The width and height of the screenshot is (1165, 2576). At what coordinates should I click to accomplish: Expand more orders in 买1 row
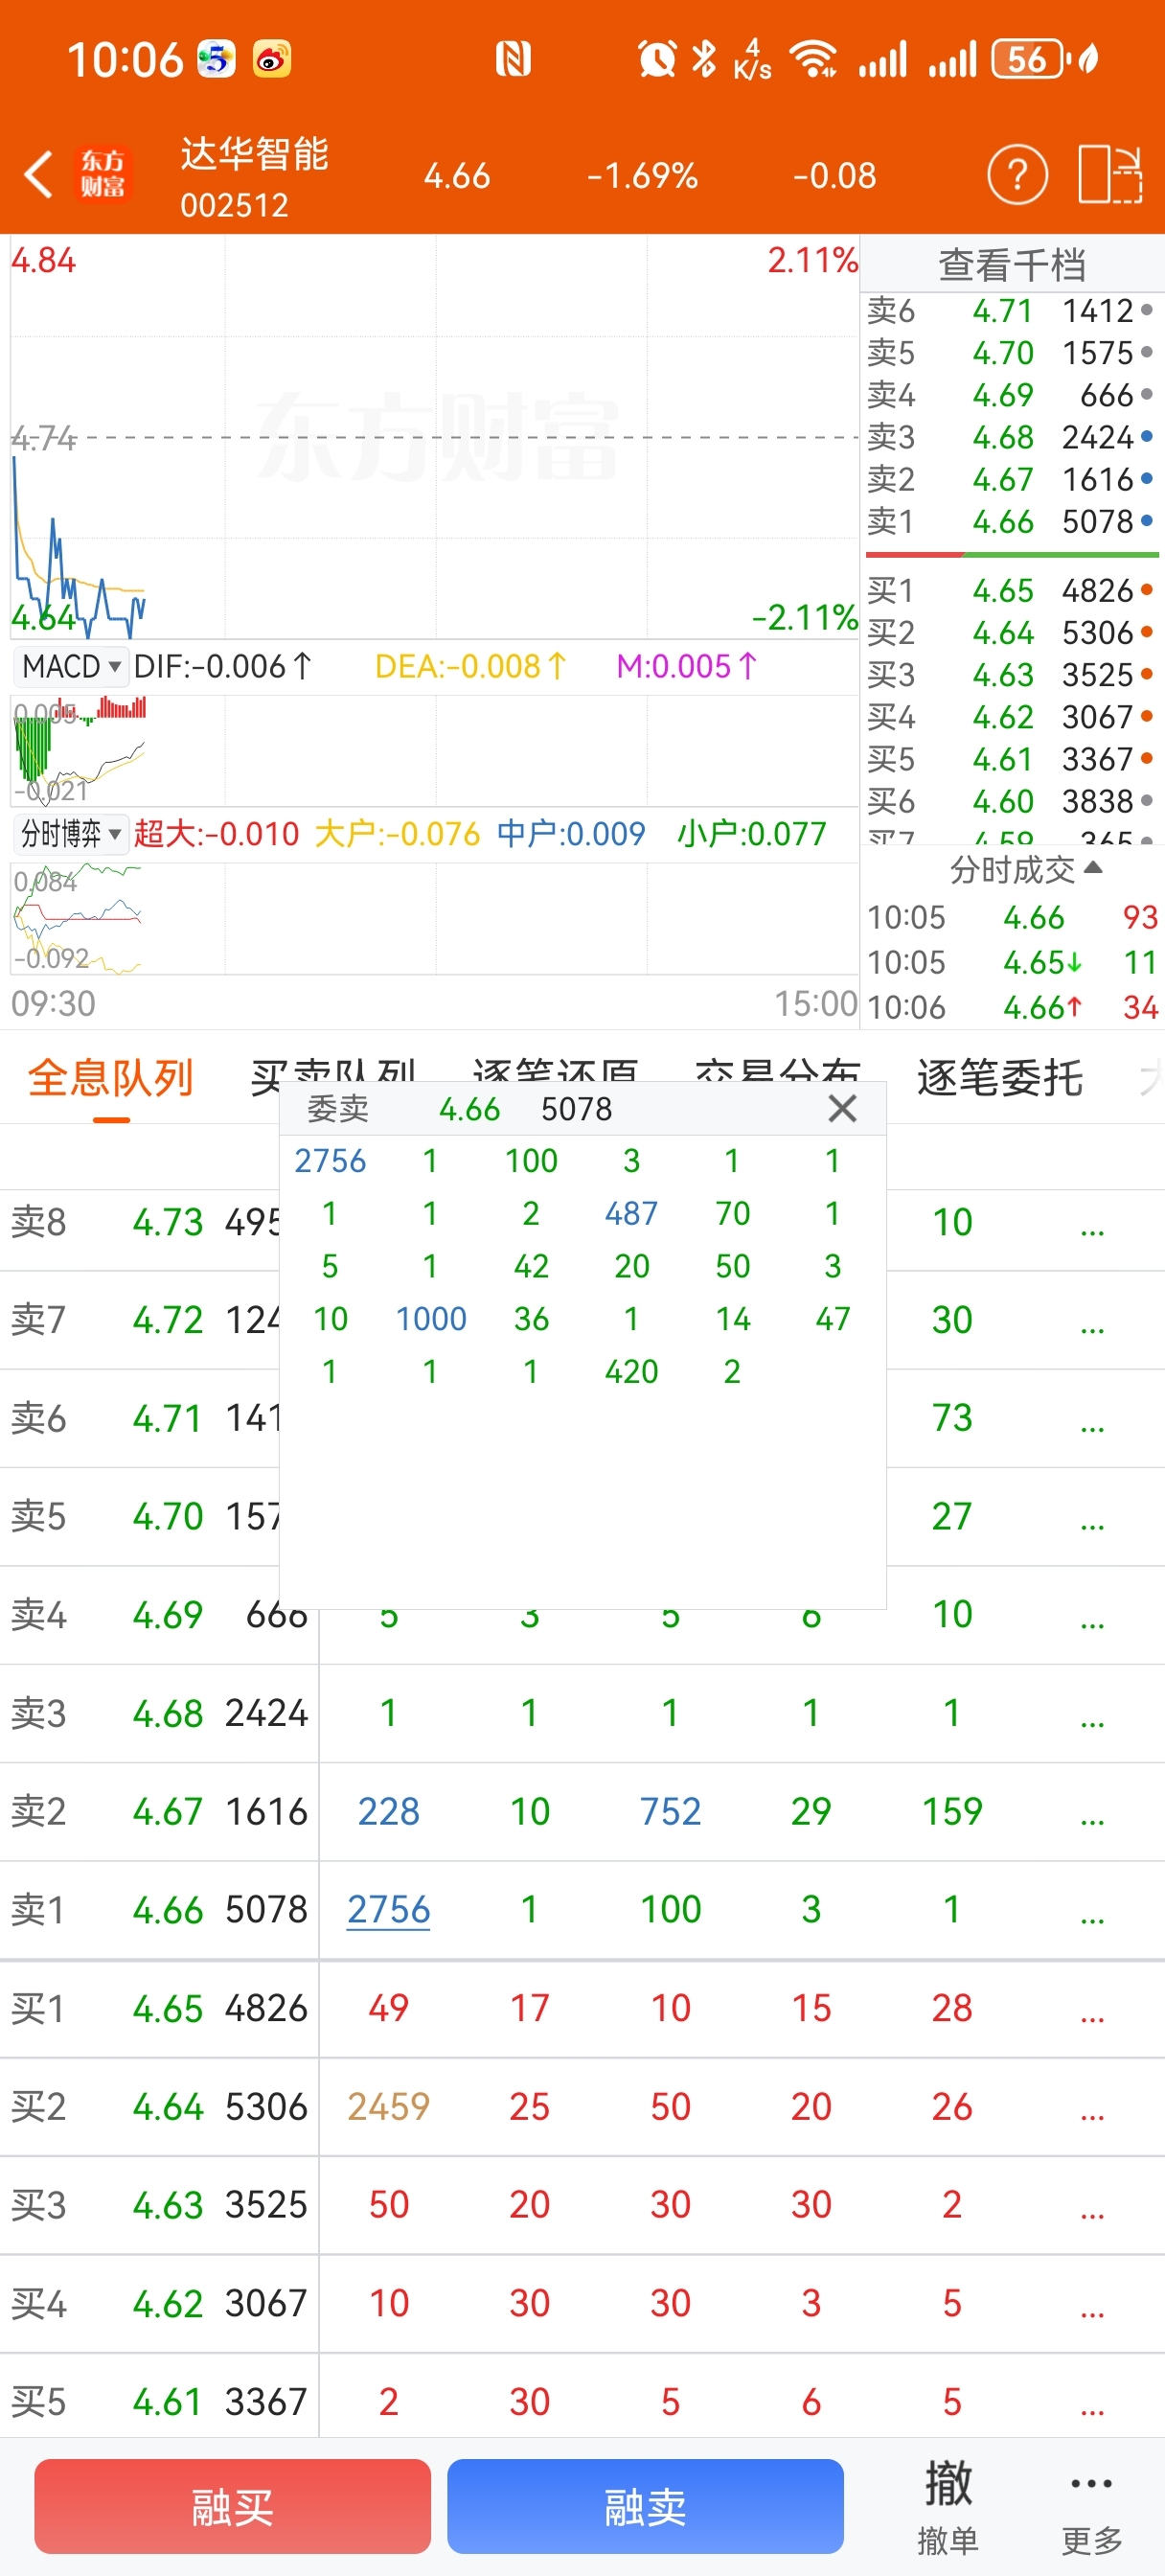point(1092,2017)
